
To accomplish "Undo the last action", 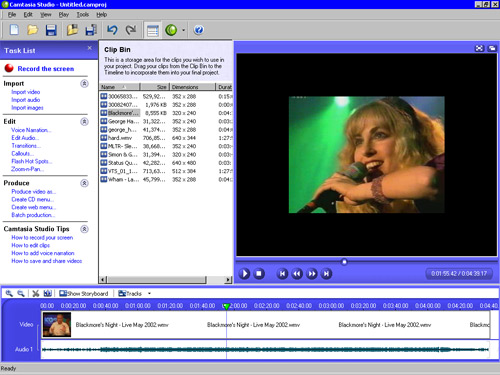I will tap(112, 30).
